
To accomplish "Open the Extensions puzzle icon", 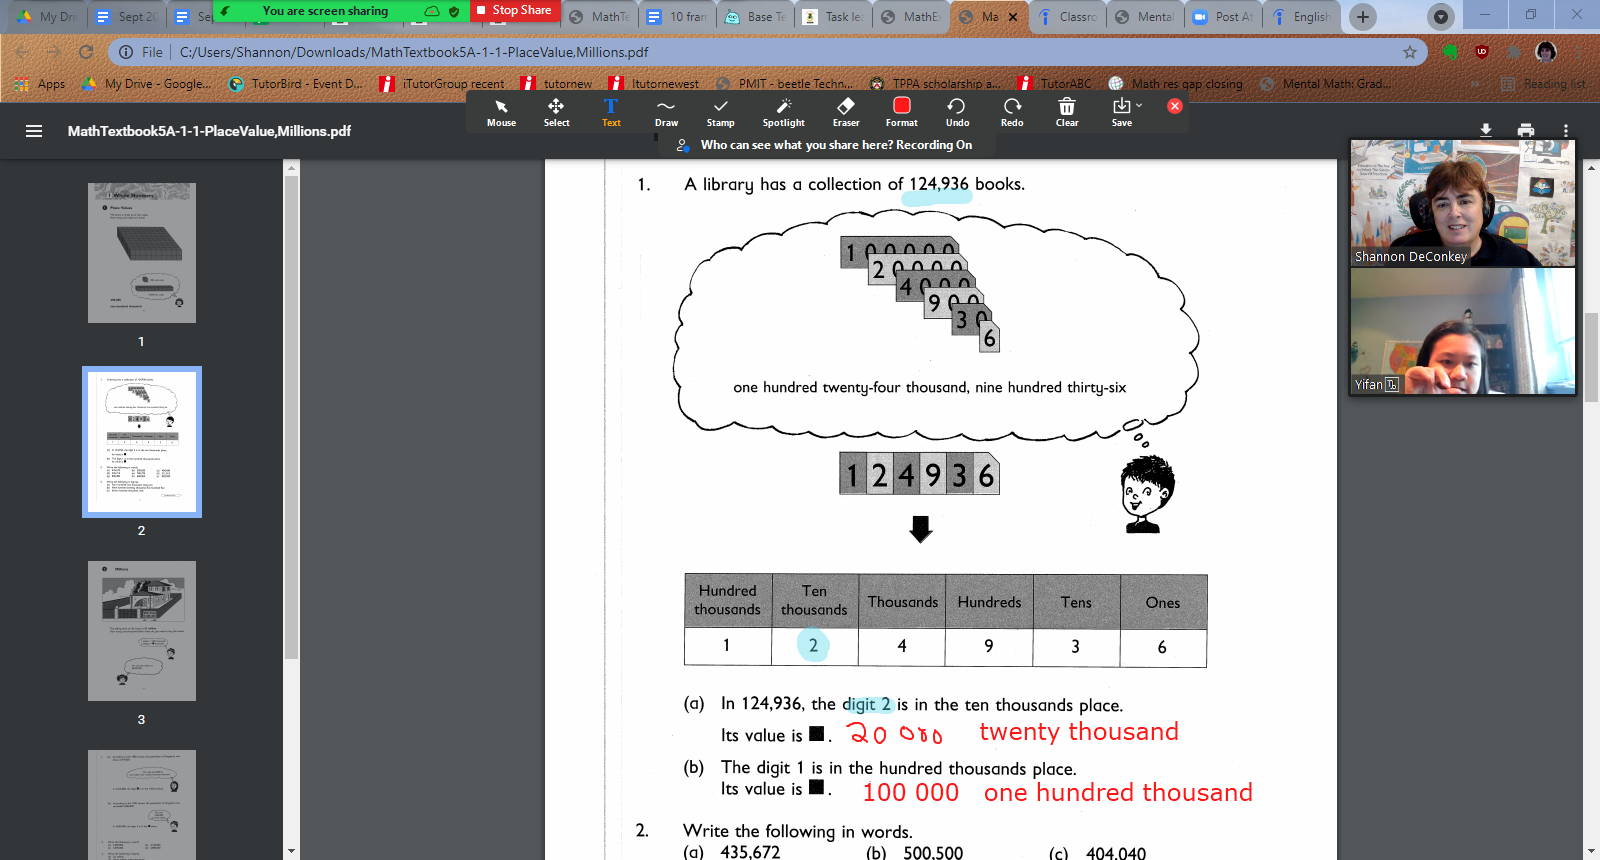I will pos(1514,52).
